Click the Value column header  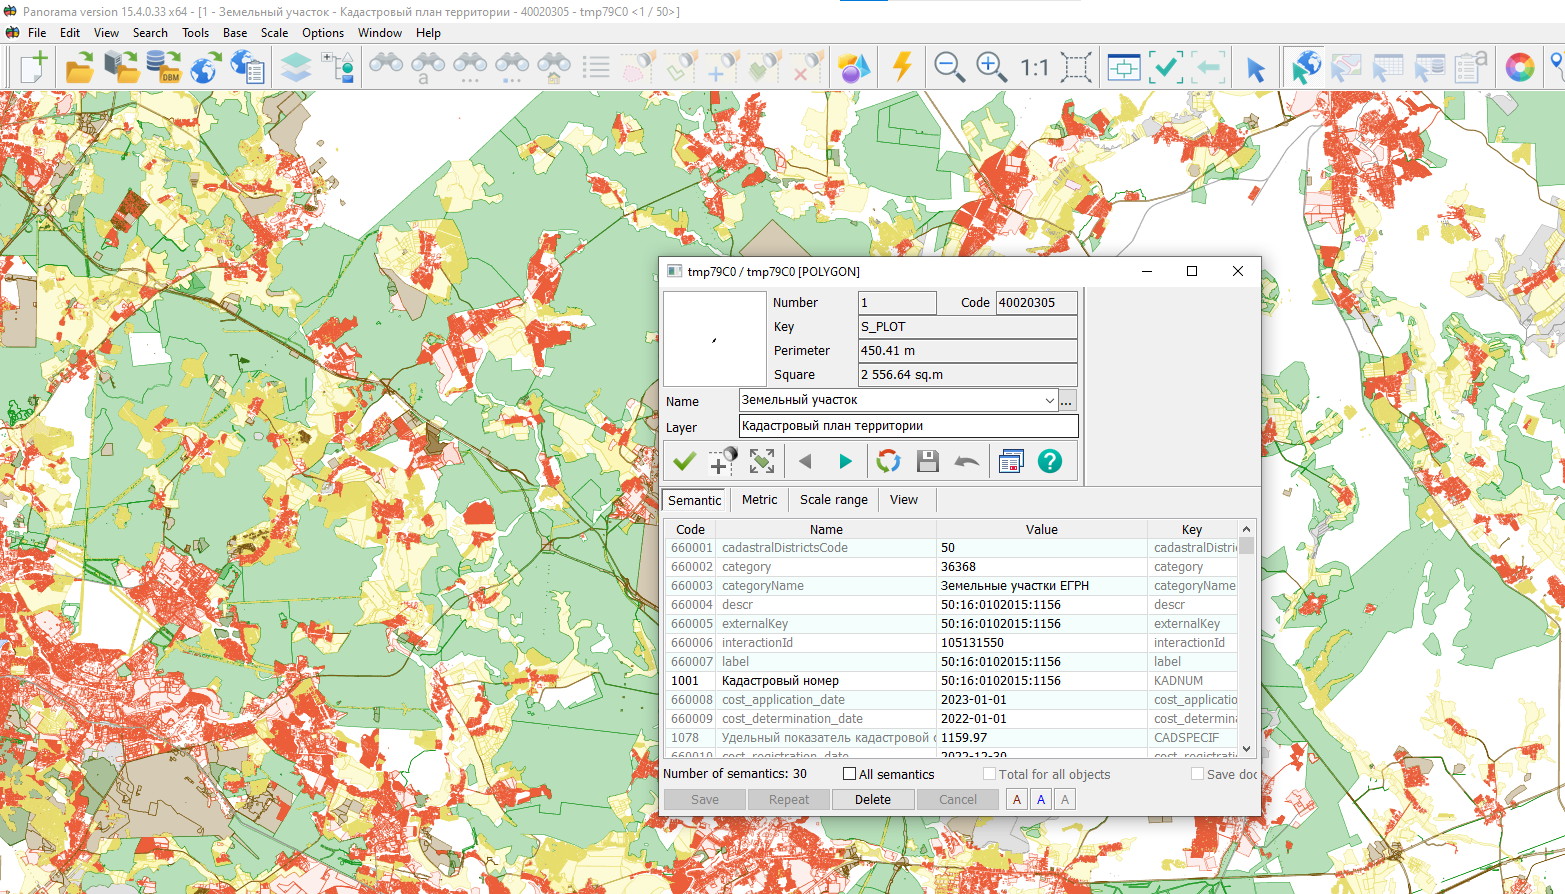coord(1041,529)
